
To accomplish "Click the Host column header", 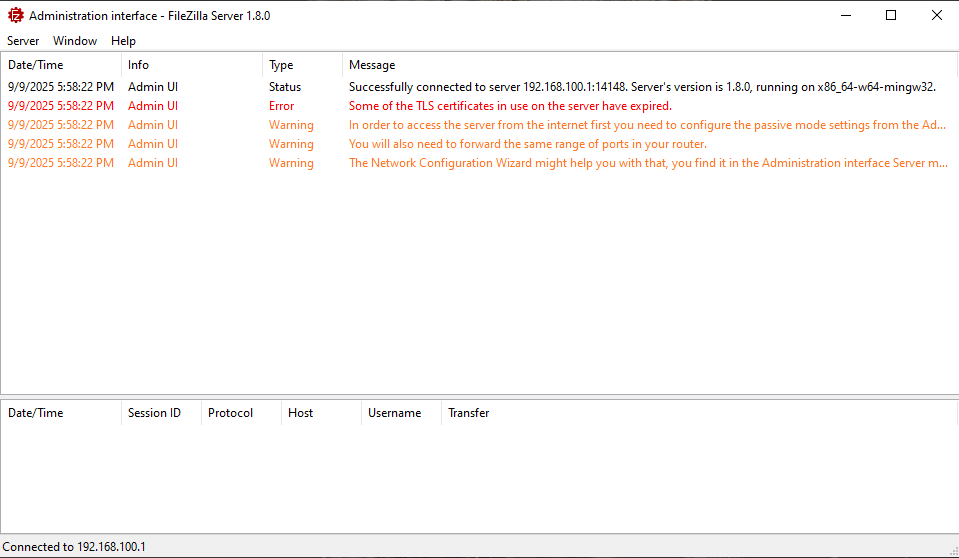I will (322, 413).
